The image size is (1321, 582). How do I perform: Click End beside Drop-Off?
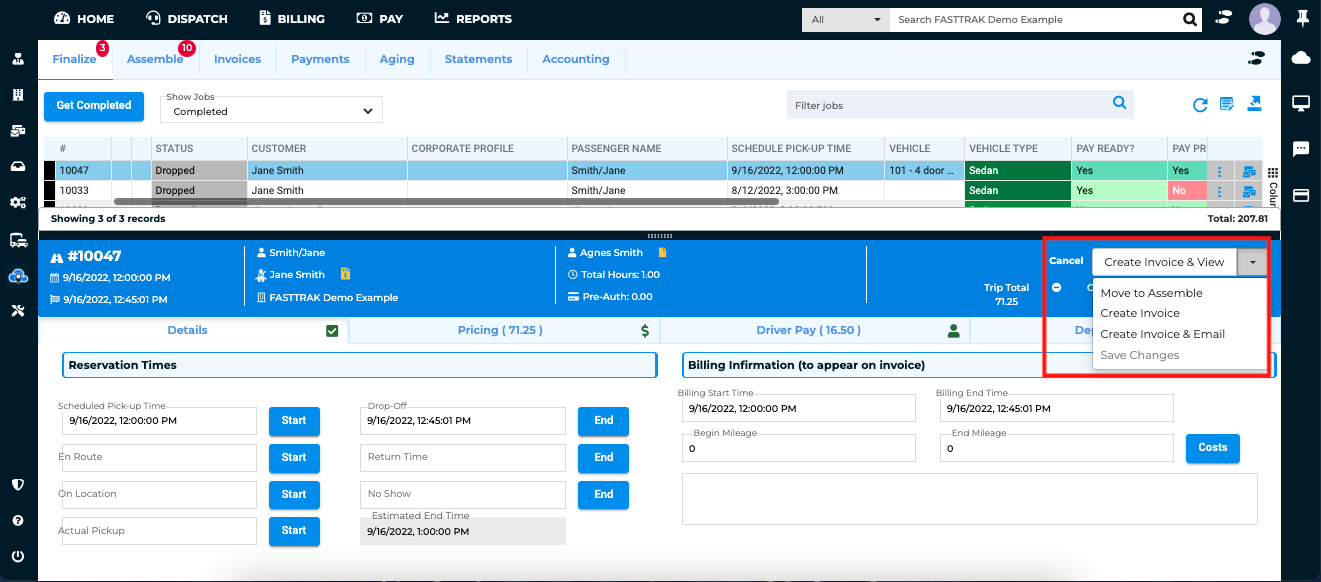pyautogui.click(x=604, y=421)
